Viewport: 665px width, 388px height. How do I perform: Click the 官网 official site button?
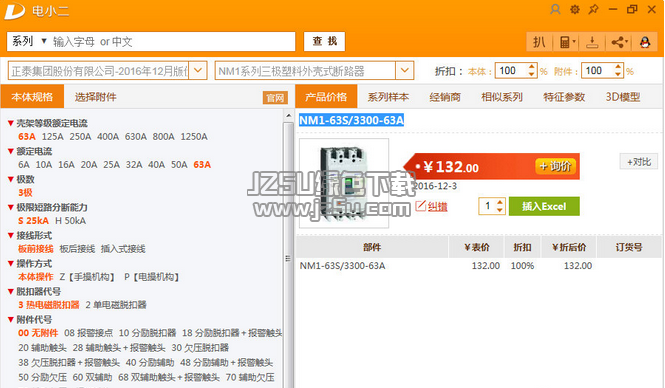tap(275, 98)
